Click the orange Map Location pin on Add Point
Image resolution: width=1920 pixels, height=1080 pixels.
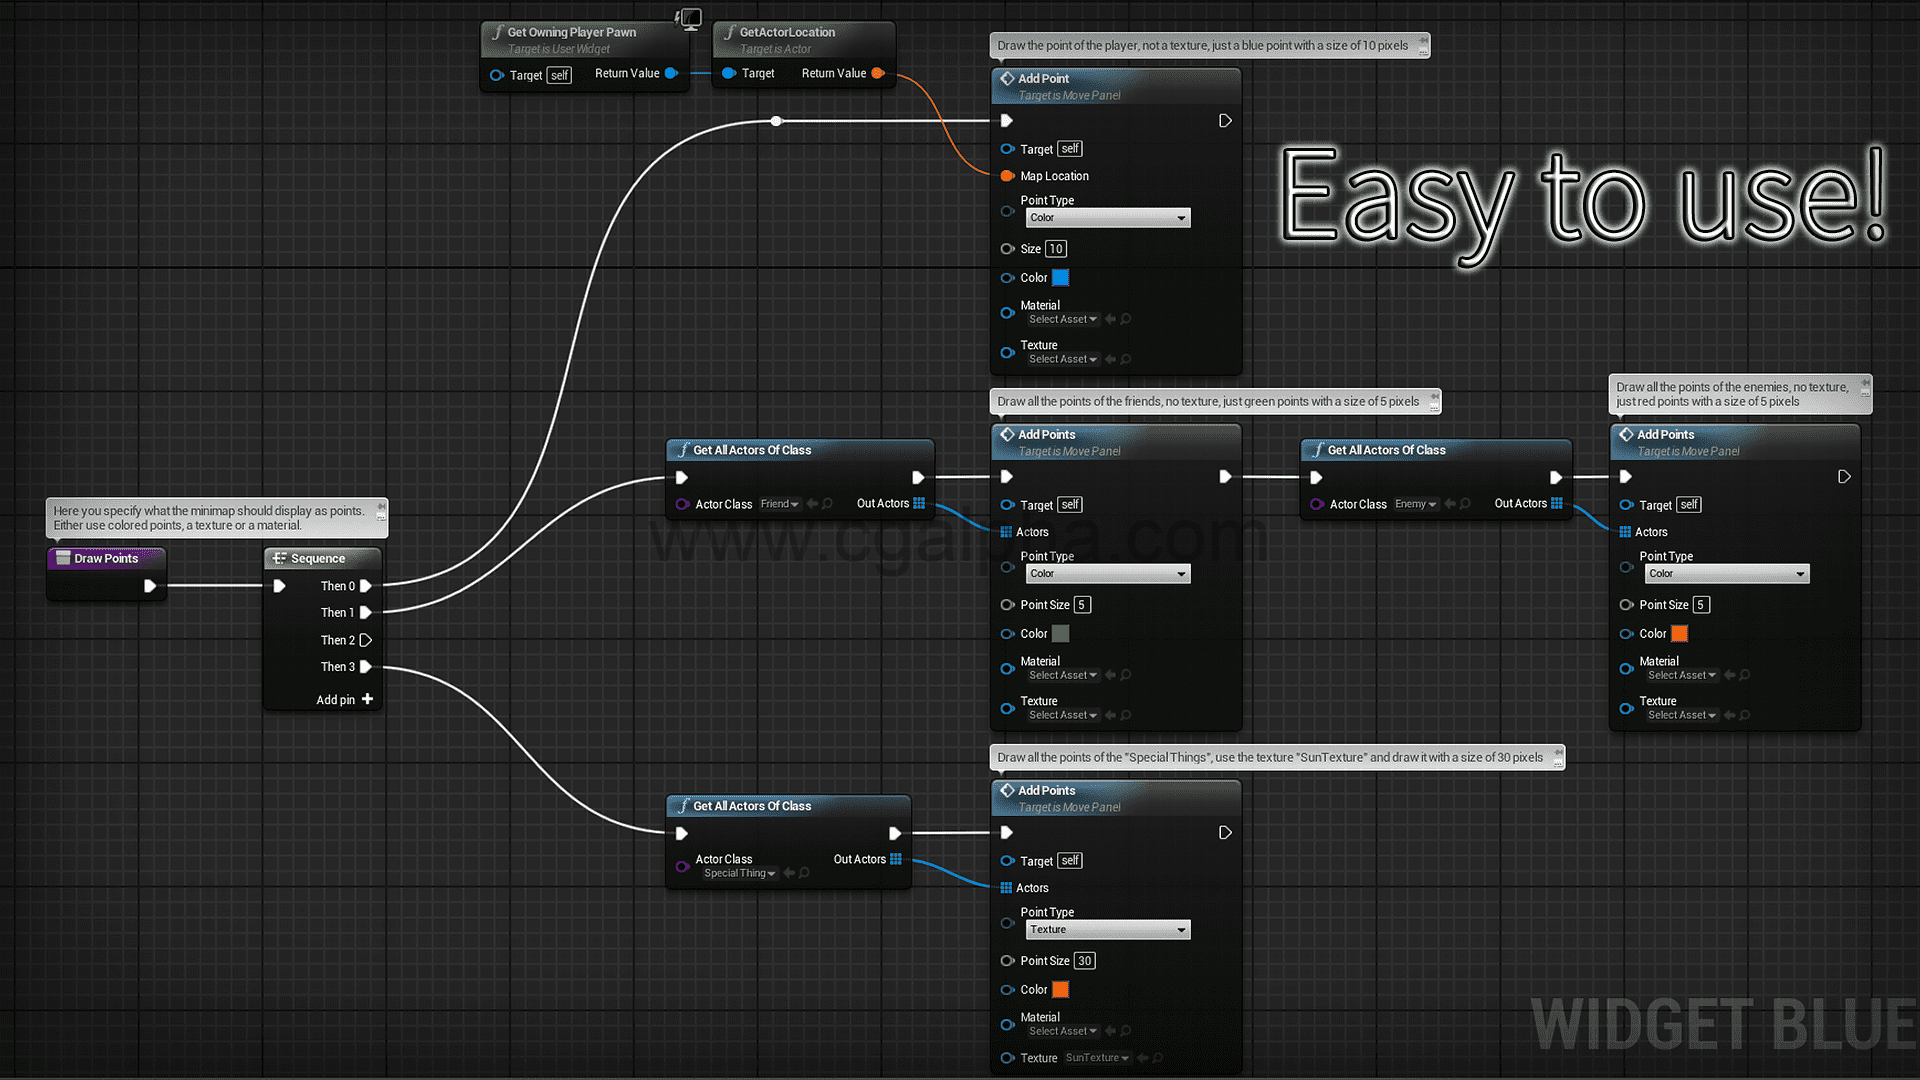pos(1007,176)
